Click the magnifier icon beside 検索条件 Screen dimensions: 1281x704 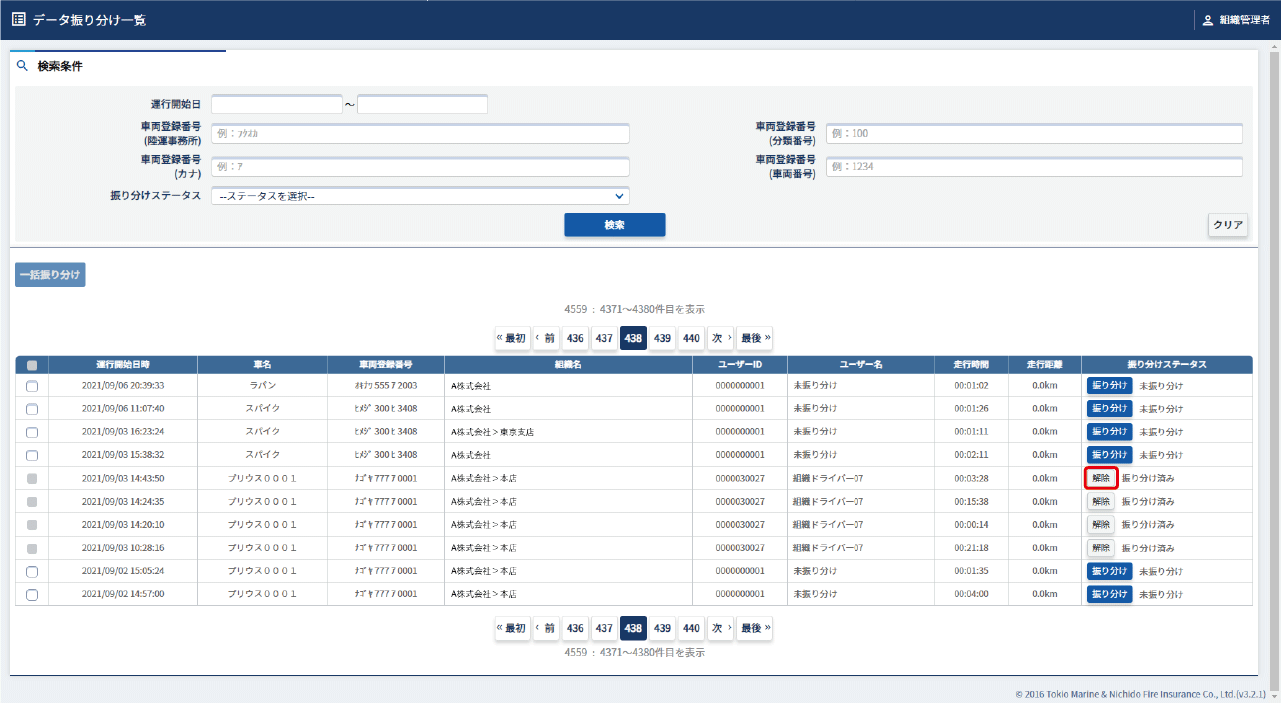[x=22, y=66]
